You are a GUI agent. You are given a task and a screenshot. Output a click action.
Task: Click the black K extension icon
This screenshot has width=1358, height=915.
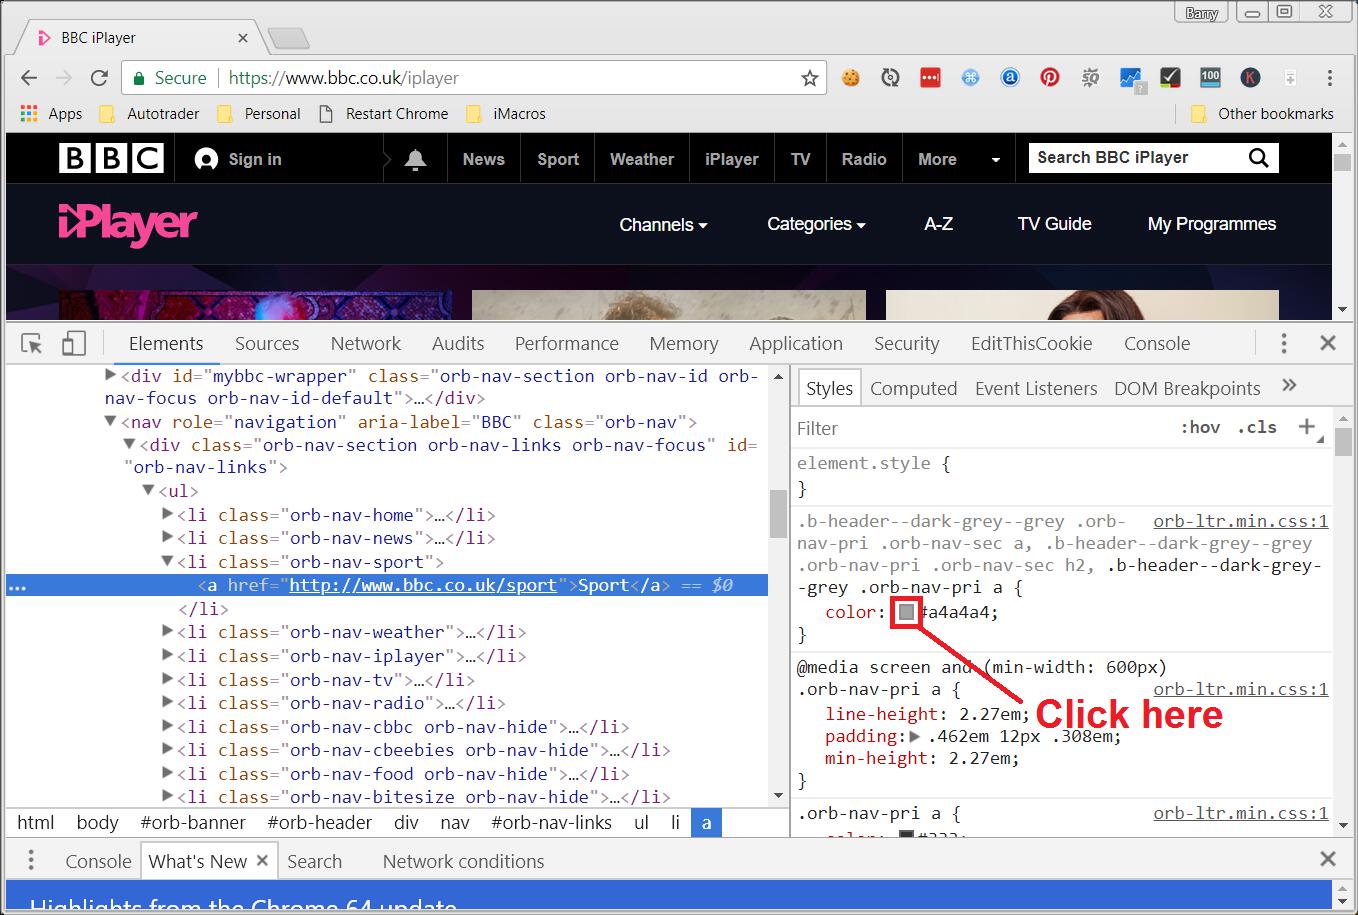tap(1250, 77)
